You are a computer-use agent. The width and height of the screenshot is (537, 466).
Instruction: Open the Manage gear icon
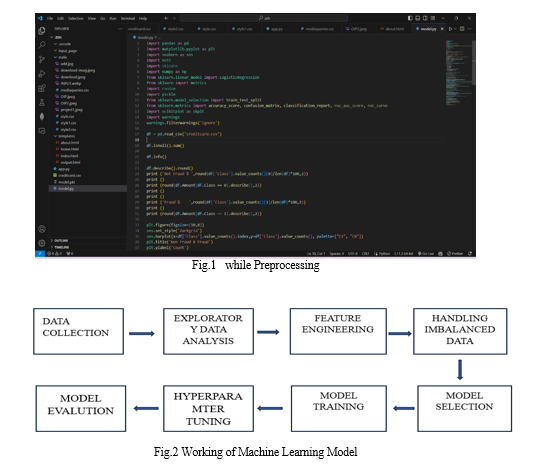(x=42, y=243)
